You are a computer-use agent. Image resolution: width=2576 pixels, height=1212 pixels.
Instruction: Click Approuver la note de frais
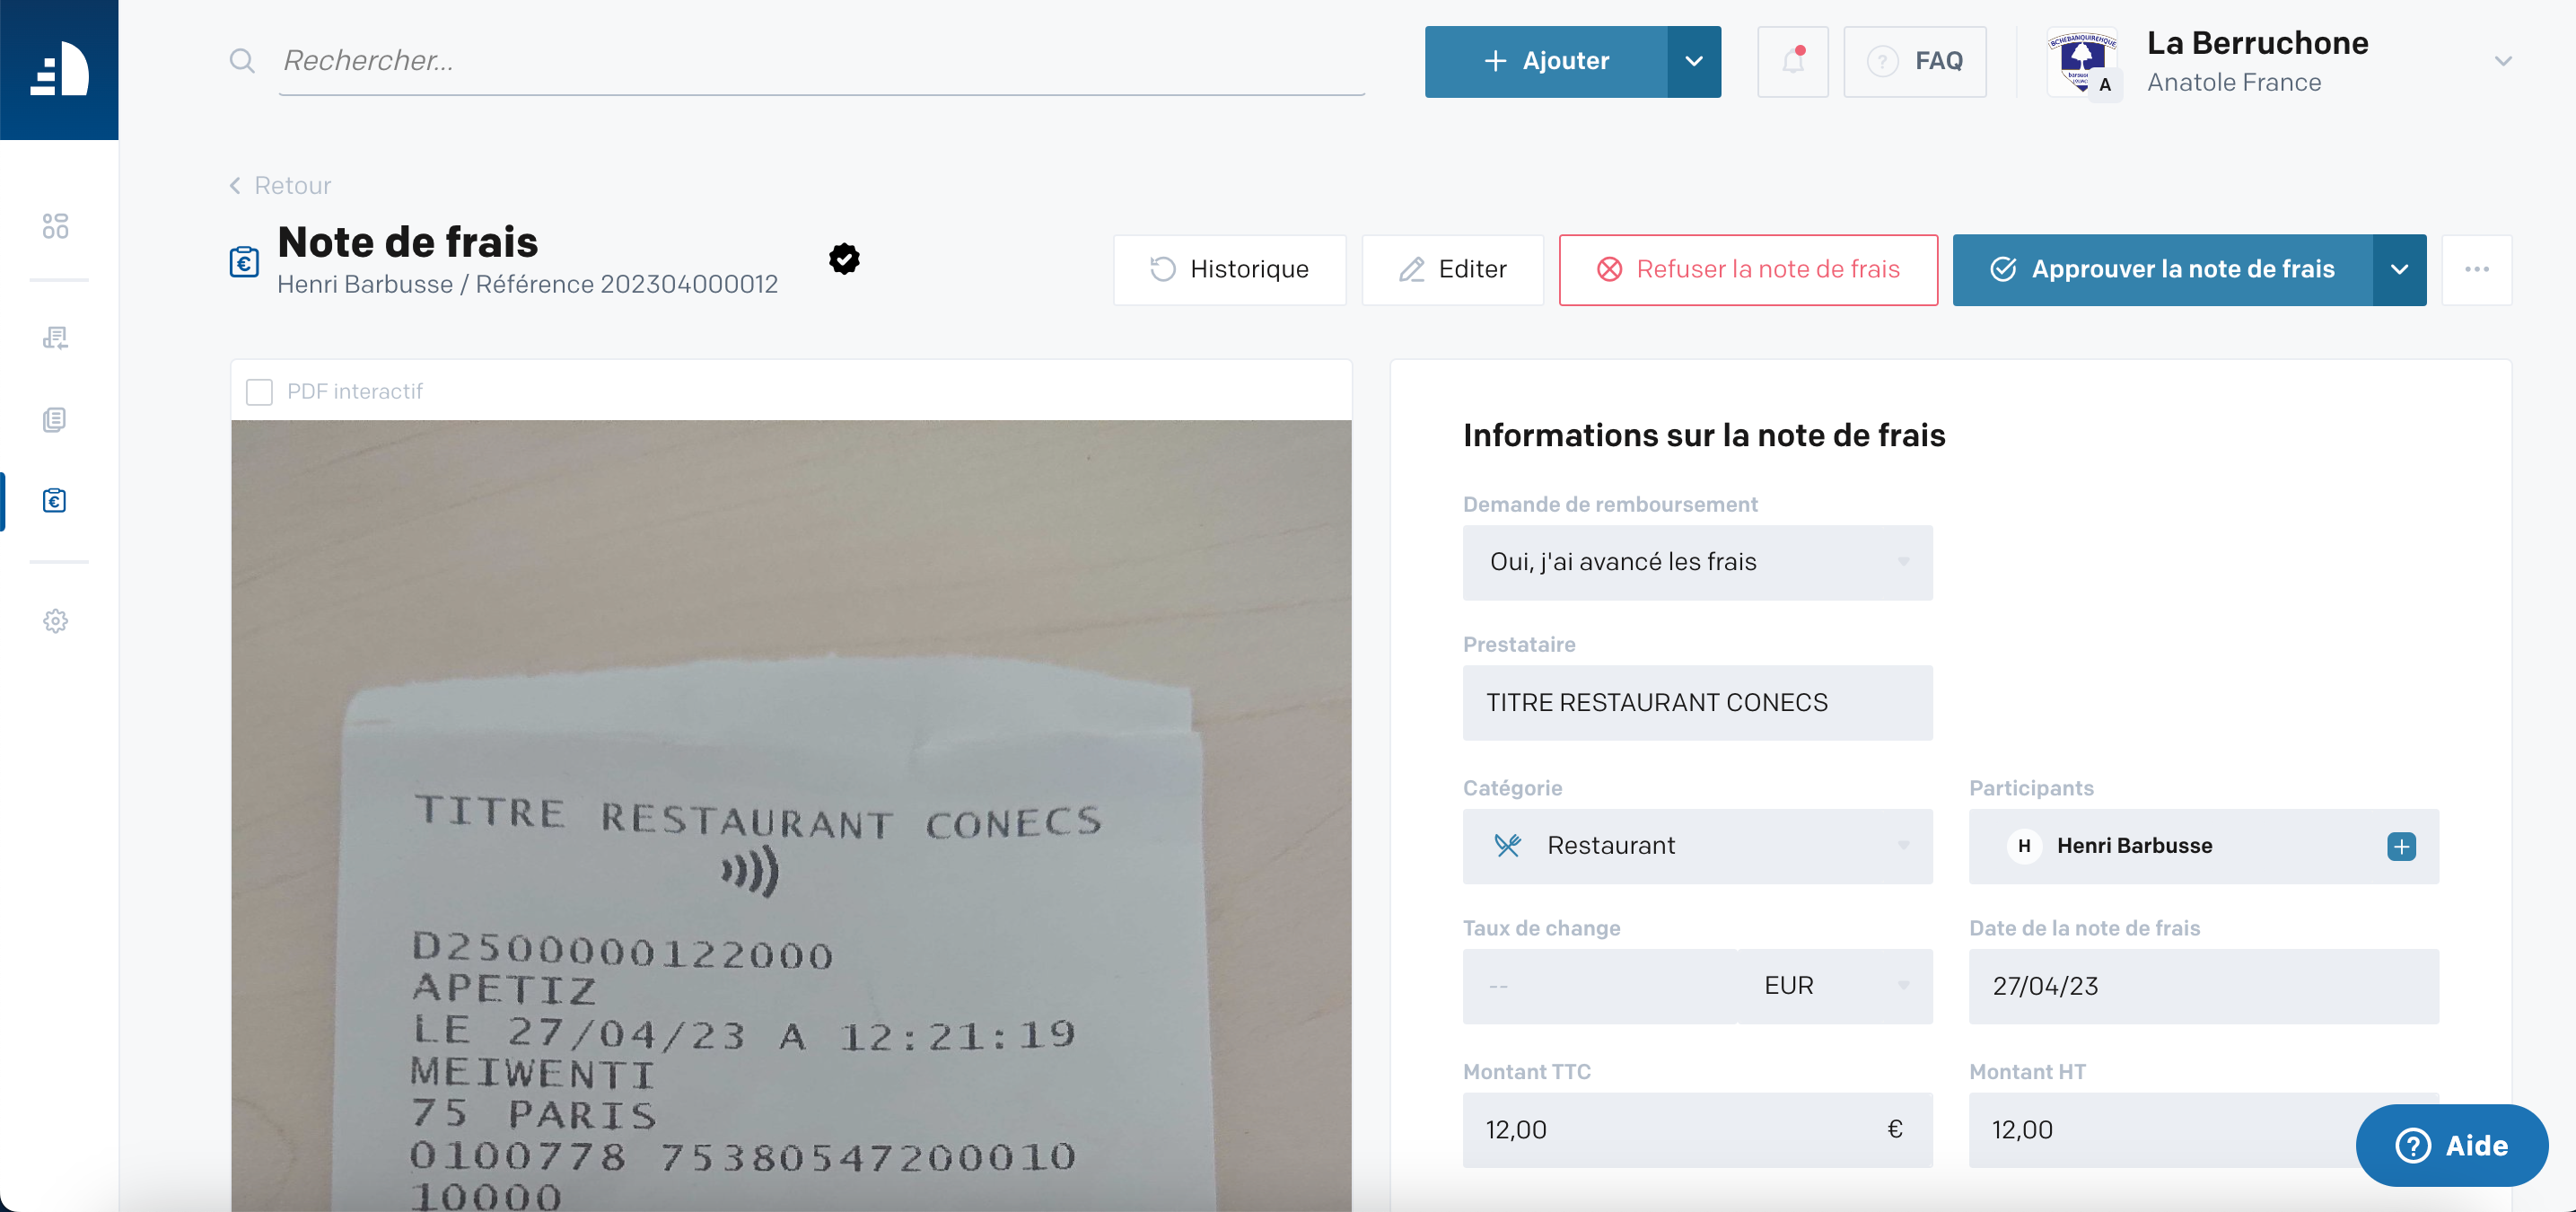pyautogui.click(x=2162, y=270)
